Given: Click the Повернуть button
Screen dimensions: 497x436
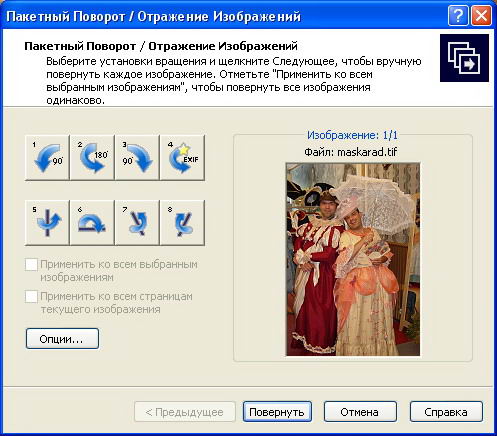Looking at the screenshot, I should (x=277, y=412).
